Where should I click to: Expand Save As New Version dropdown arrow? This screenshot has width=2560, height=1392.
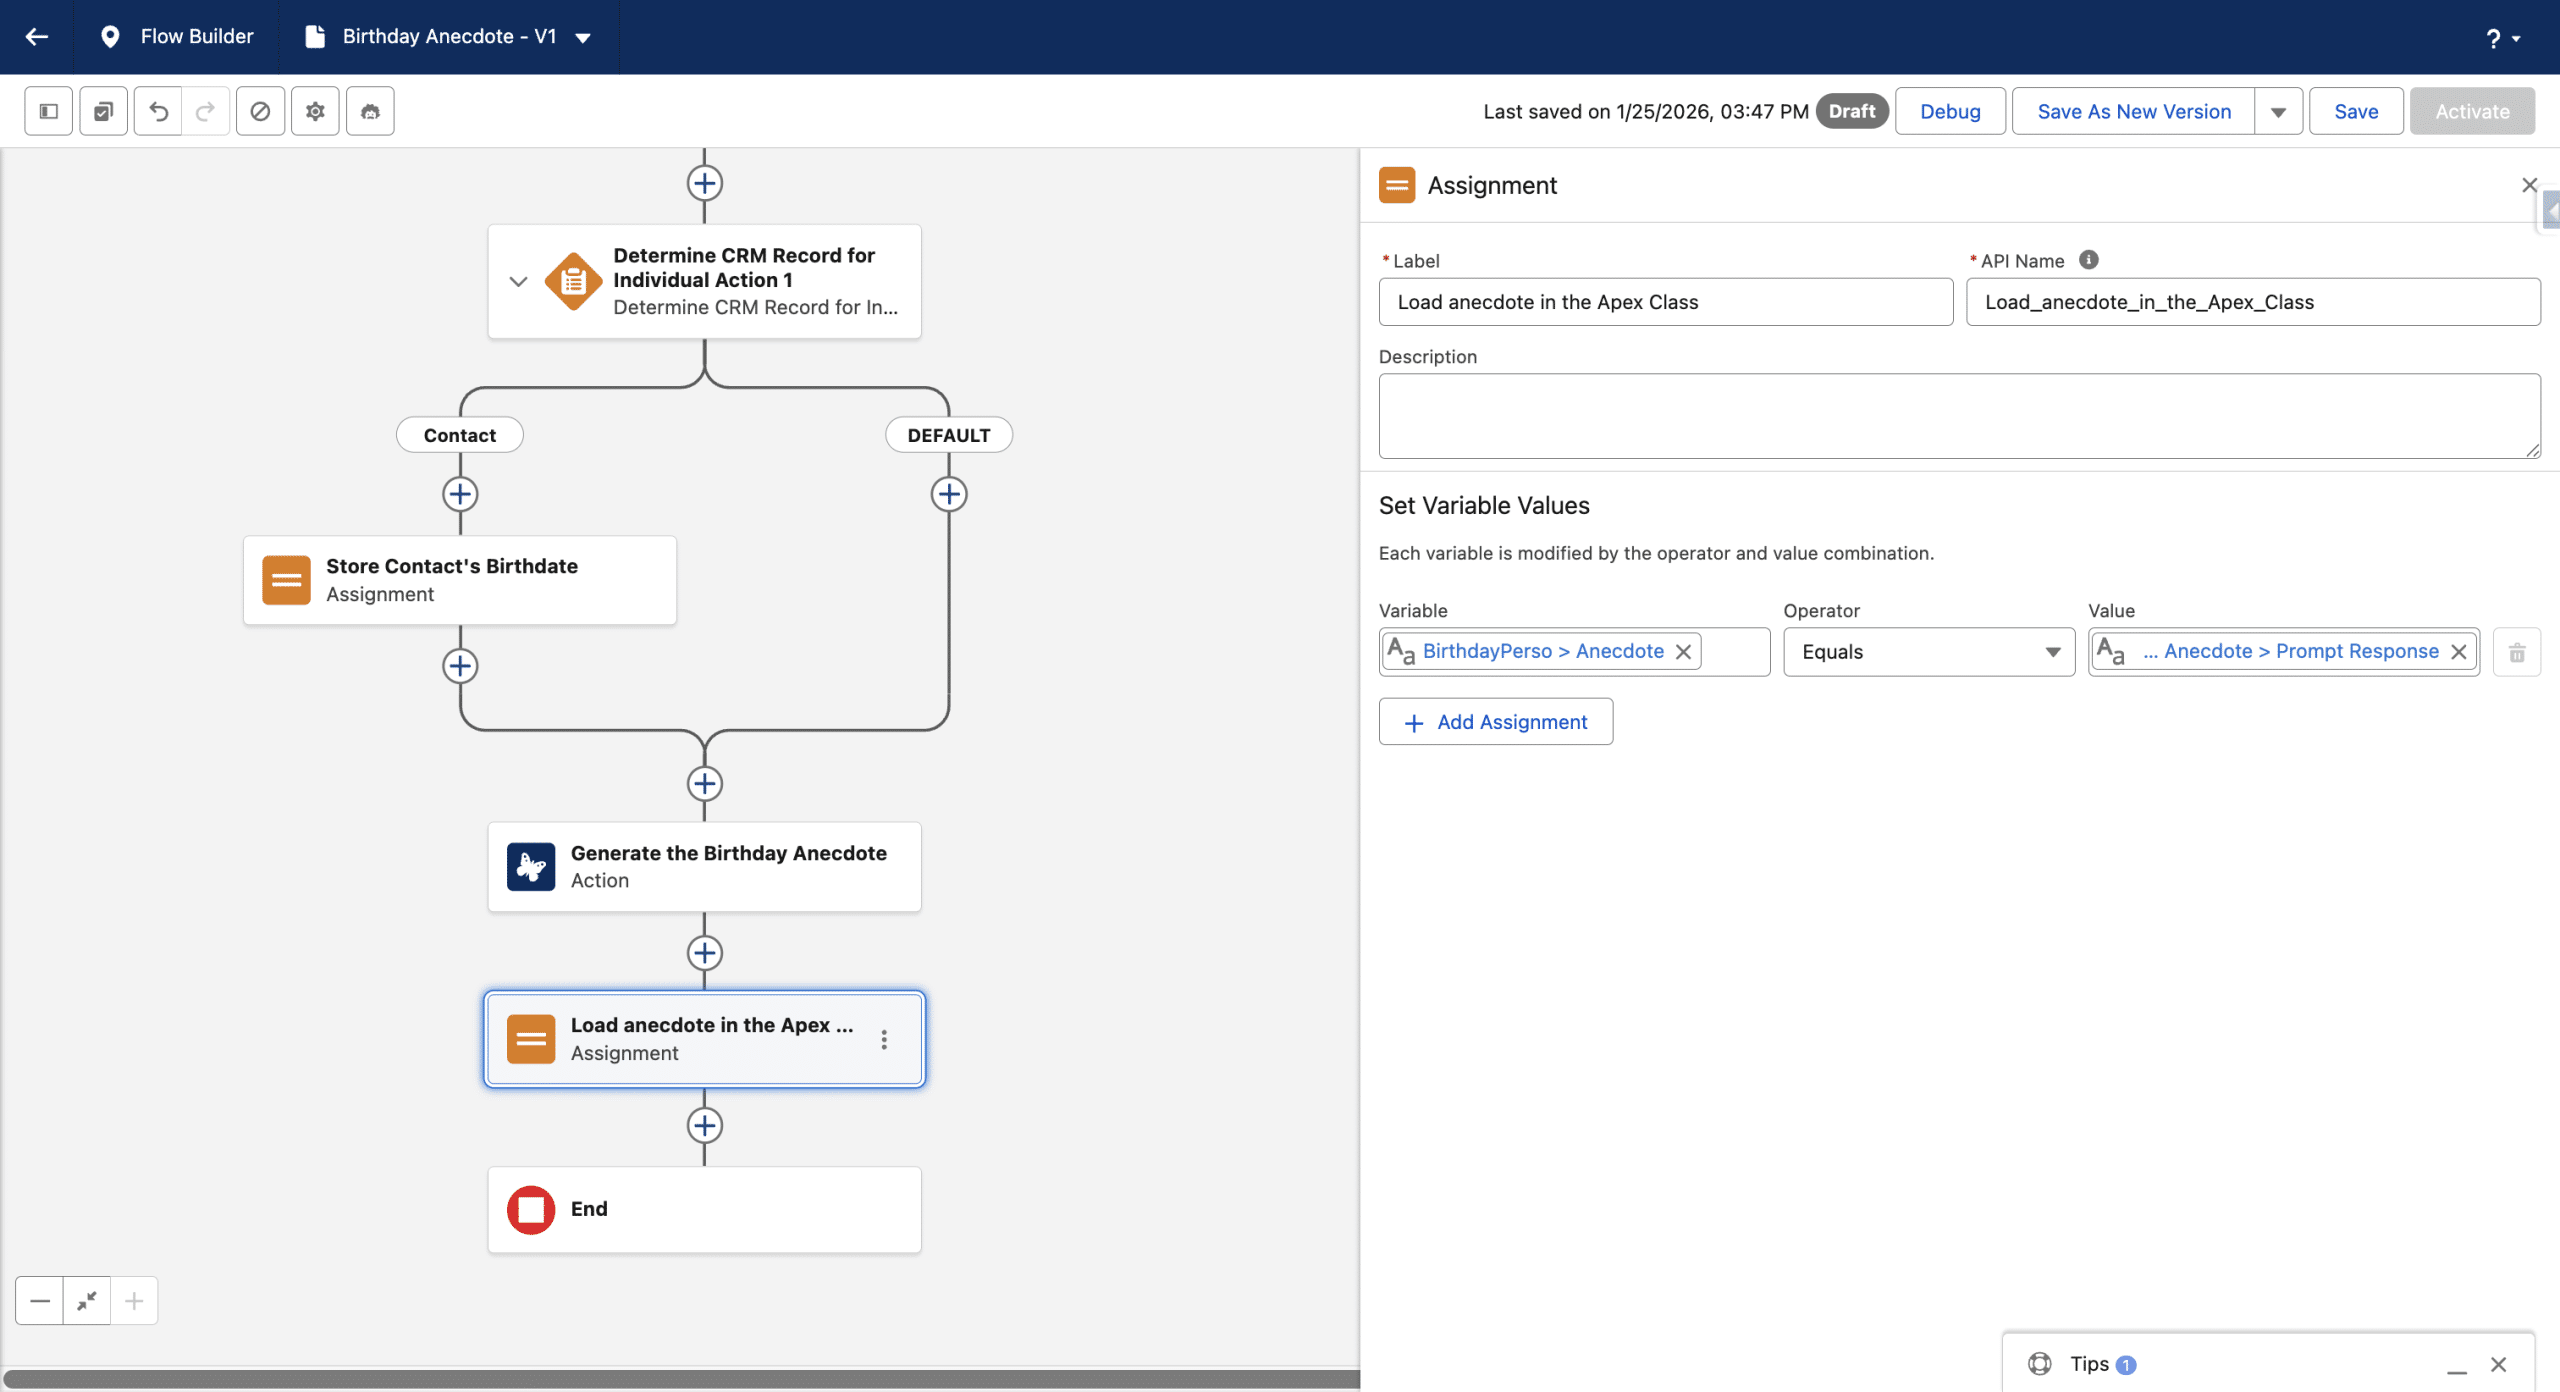[x=2278, y=112]
